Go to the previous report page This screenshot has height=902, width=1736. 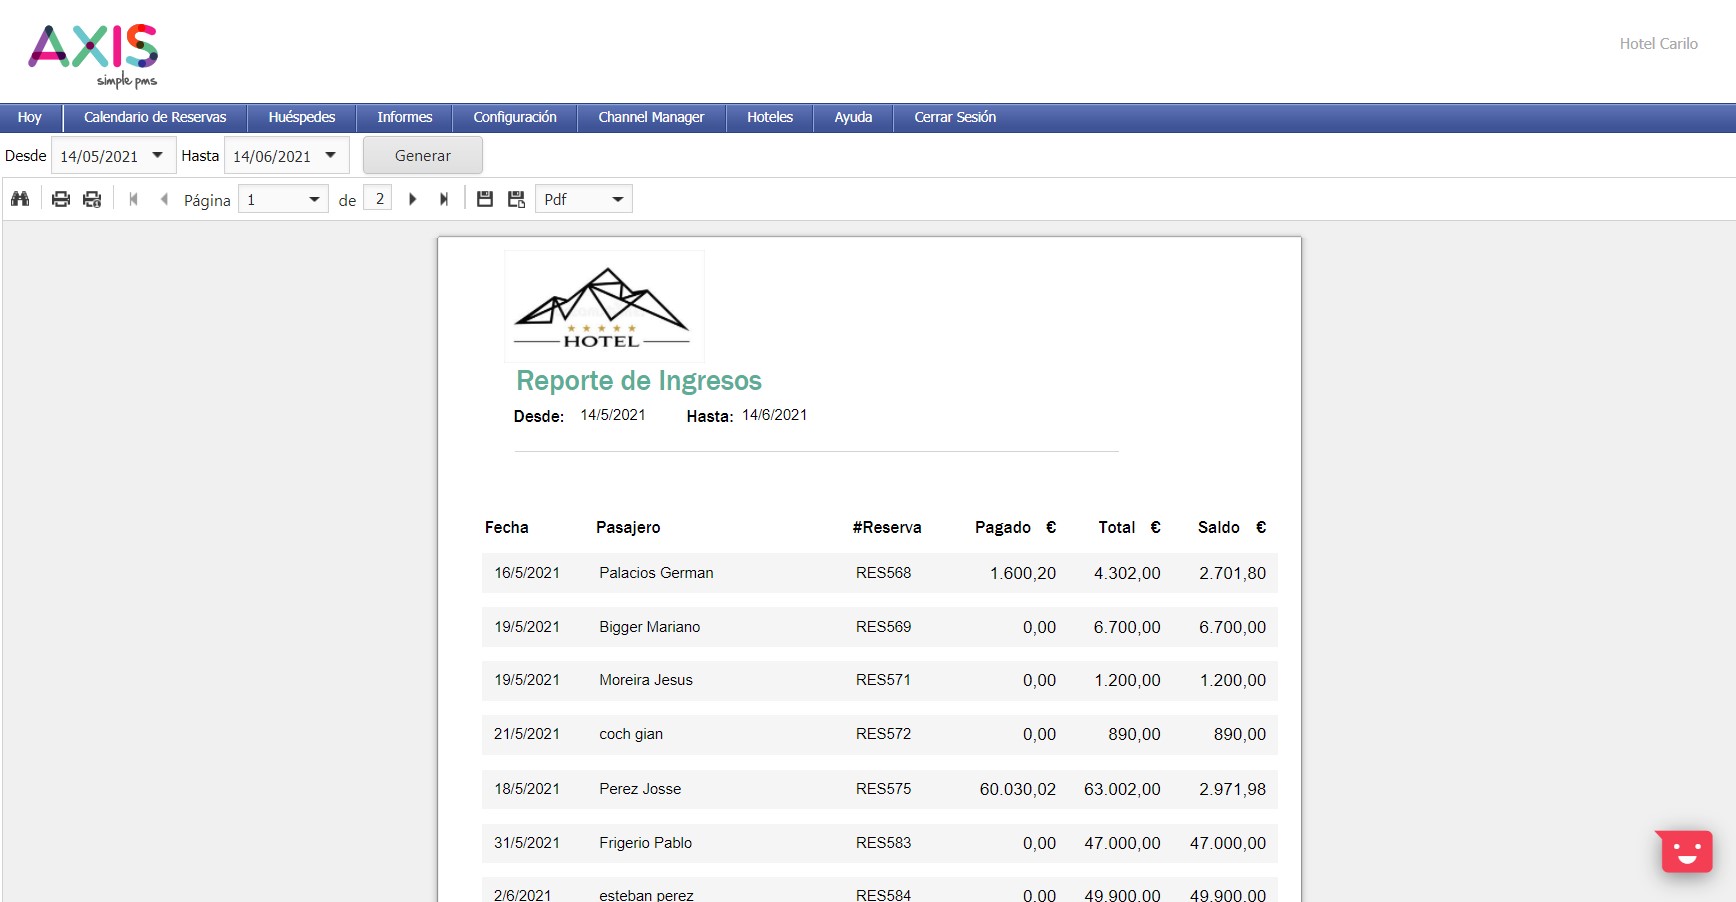pos(164,199)
